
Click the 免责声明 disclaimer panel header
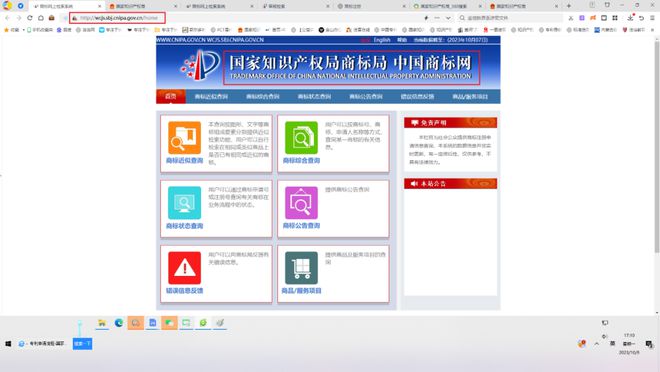tap(450, 123)
